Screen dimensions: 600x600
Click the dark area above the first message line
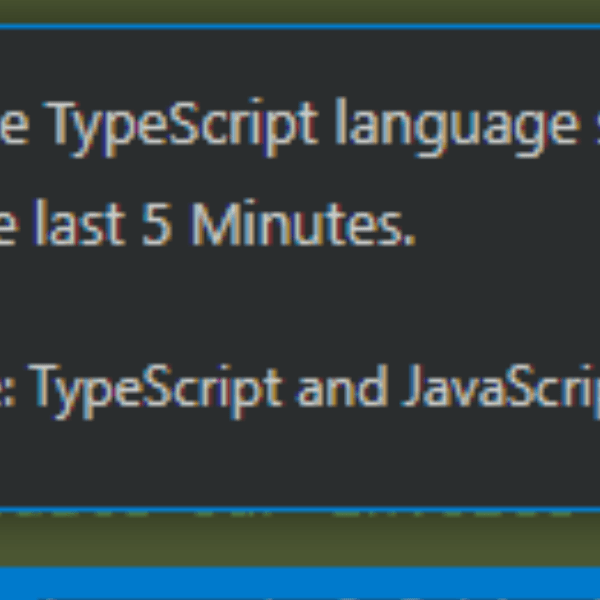tap(300, 65)
